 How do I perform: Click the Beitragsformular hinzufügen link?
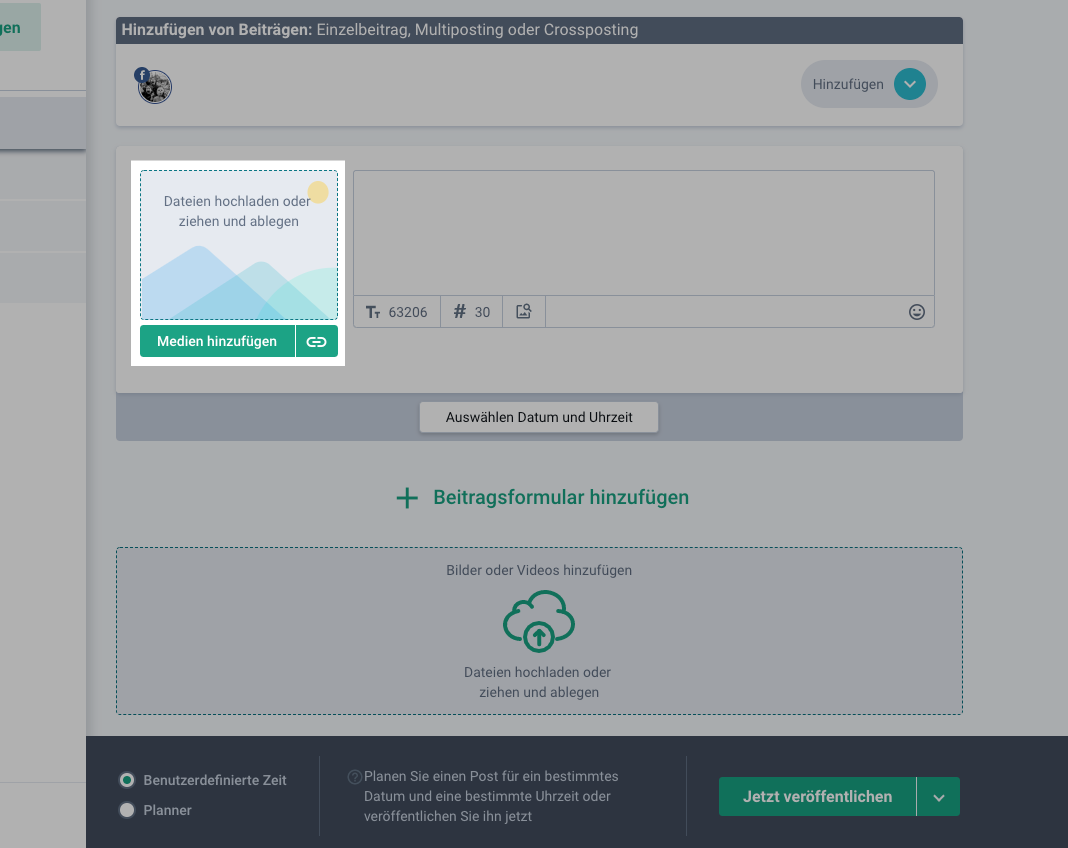click(560, 498)
